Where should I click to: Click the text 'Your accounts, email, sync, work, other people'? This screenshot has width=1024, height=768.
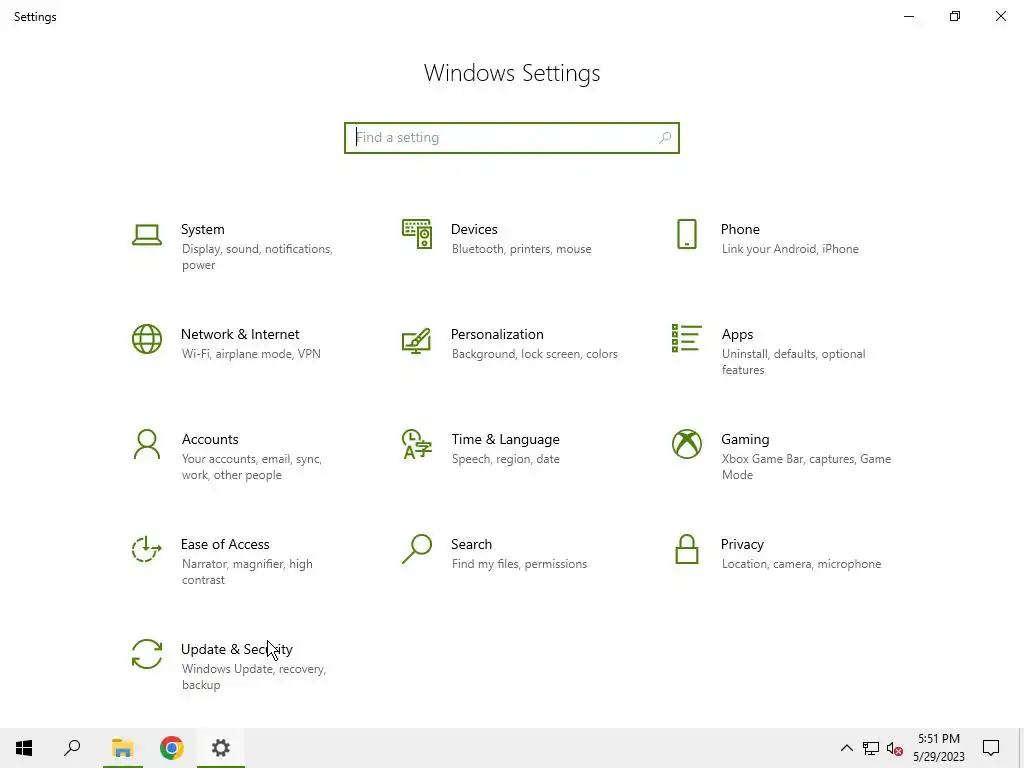[x=251, y=467]
